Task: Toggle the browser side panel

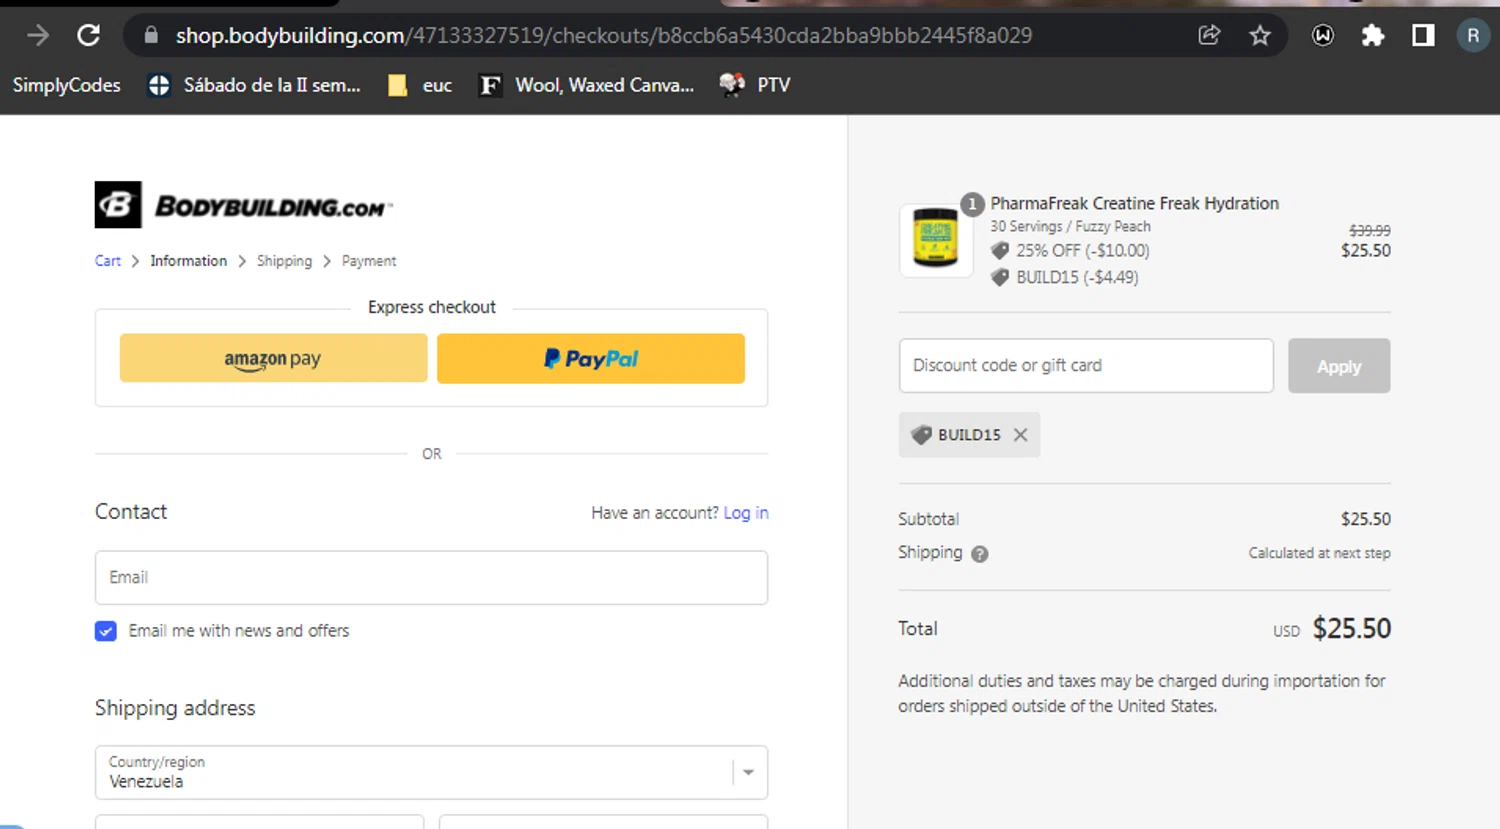Action: click(1423, 36)
